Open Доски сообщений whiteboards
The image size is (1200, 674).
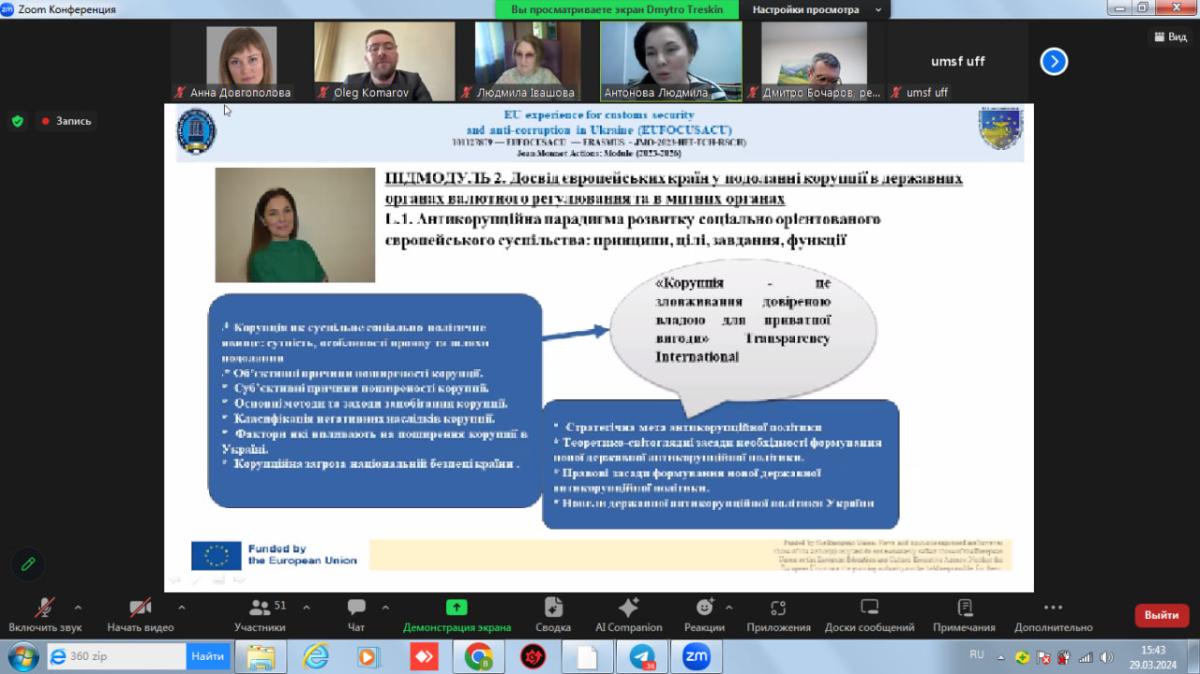[x=869, y=613]
